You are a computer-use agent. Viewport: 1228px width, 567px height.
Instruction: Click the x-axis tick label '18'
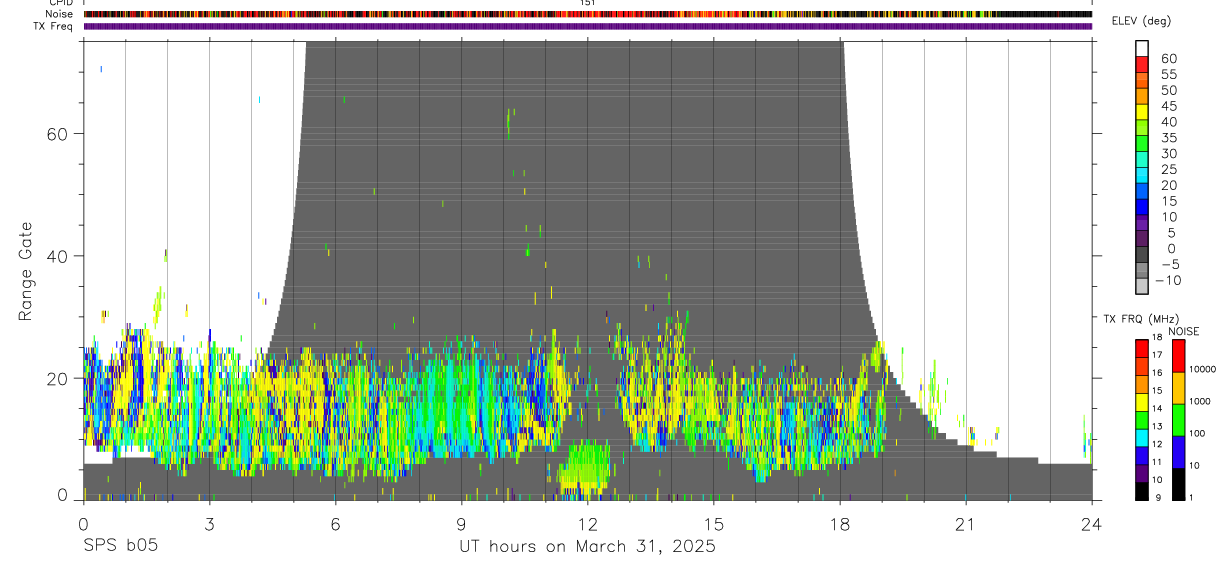click(839, 524)
